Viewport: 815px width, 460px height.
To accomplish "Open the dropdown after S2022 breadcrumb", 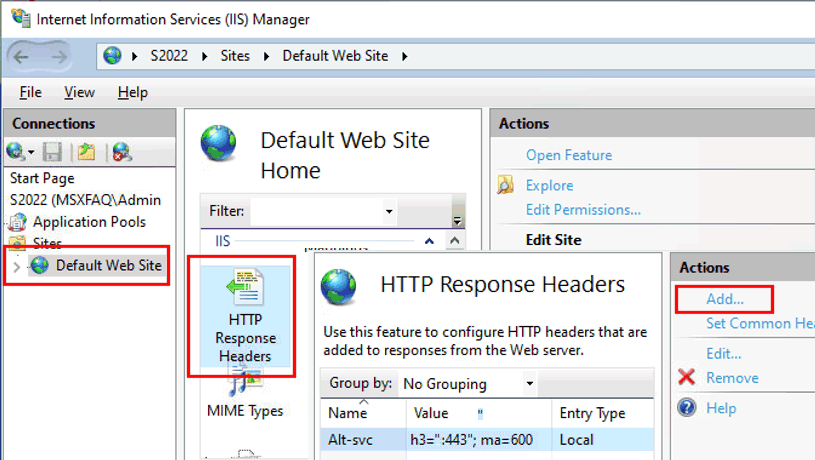I will point(205,56).
